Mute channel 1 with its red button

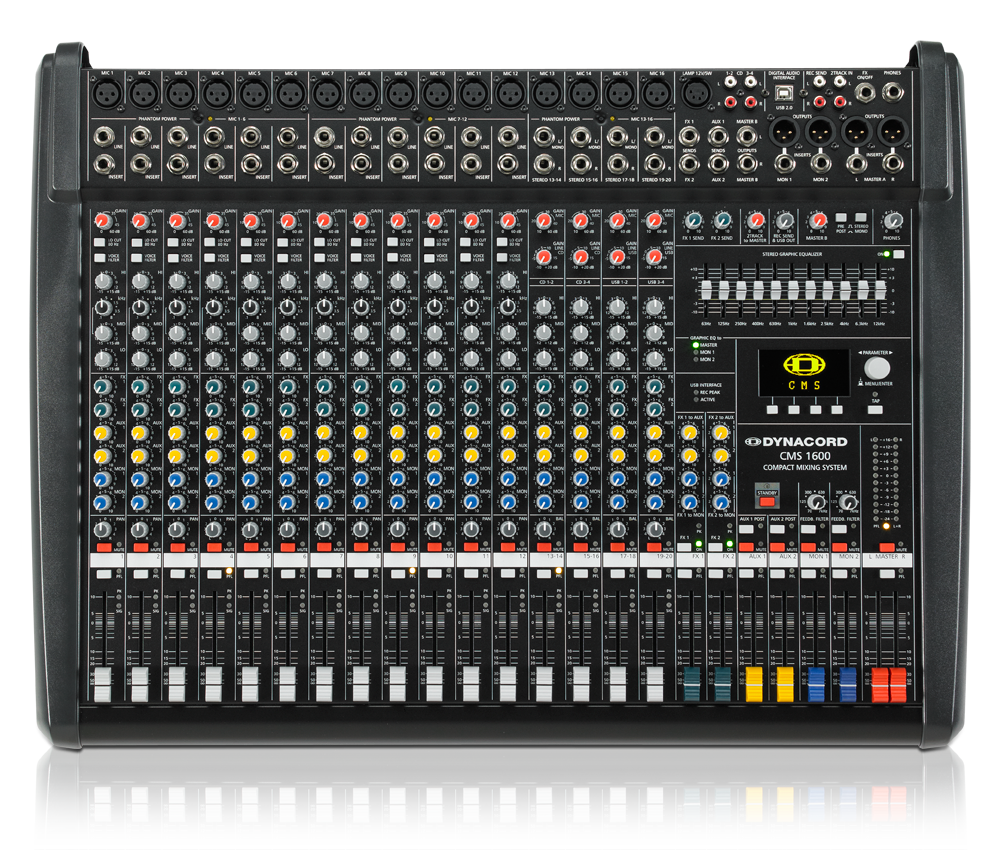tap(102, 549)
